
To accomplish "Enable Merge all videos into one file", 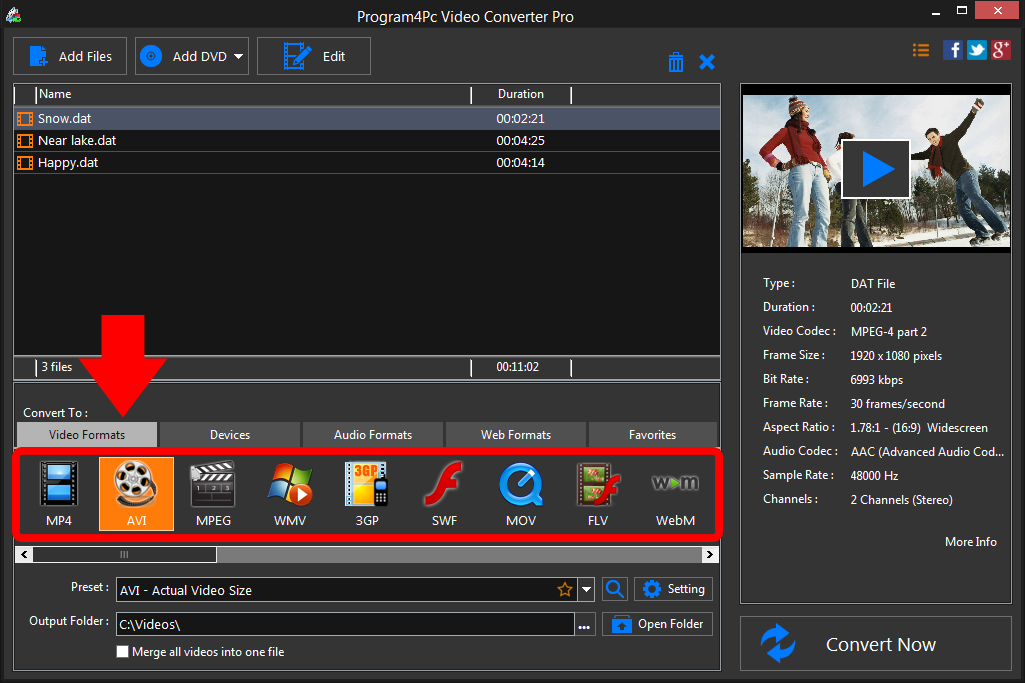I will (x=123, y=652).
